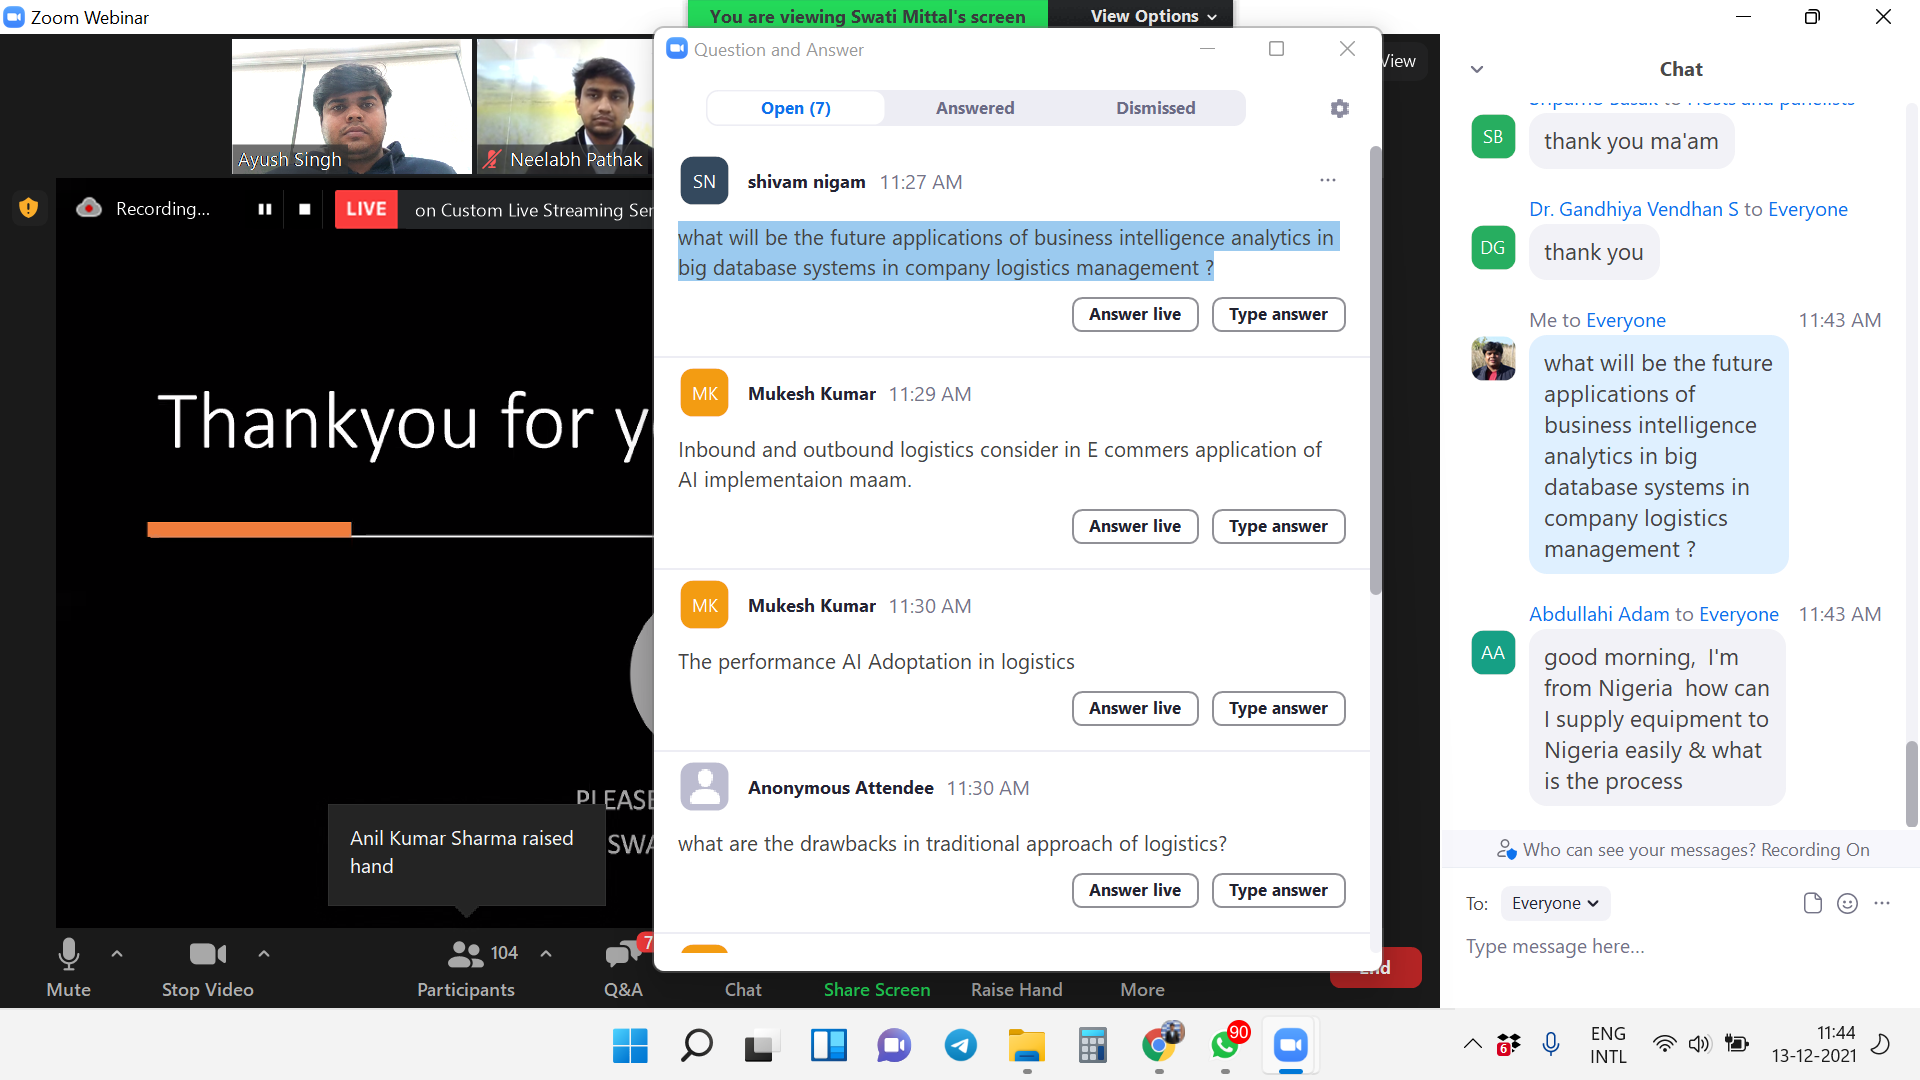Screen dimensions: 1920x1080
Task: Switch to the Answered tab
Action: click(x=973, y=108)
